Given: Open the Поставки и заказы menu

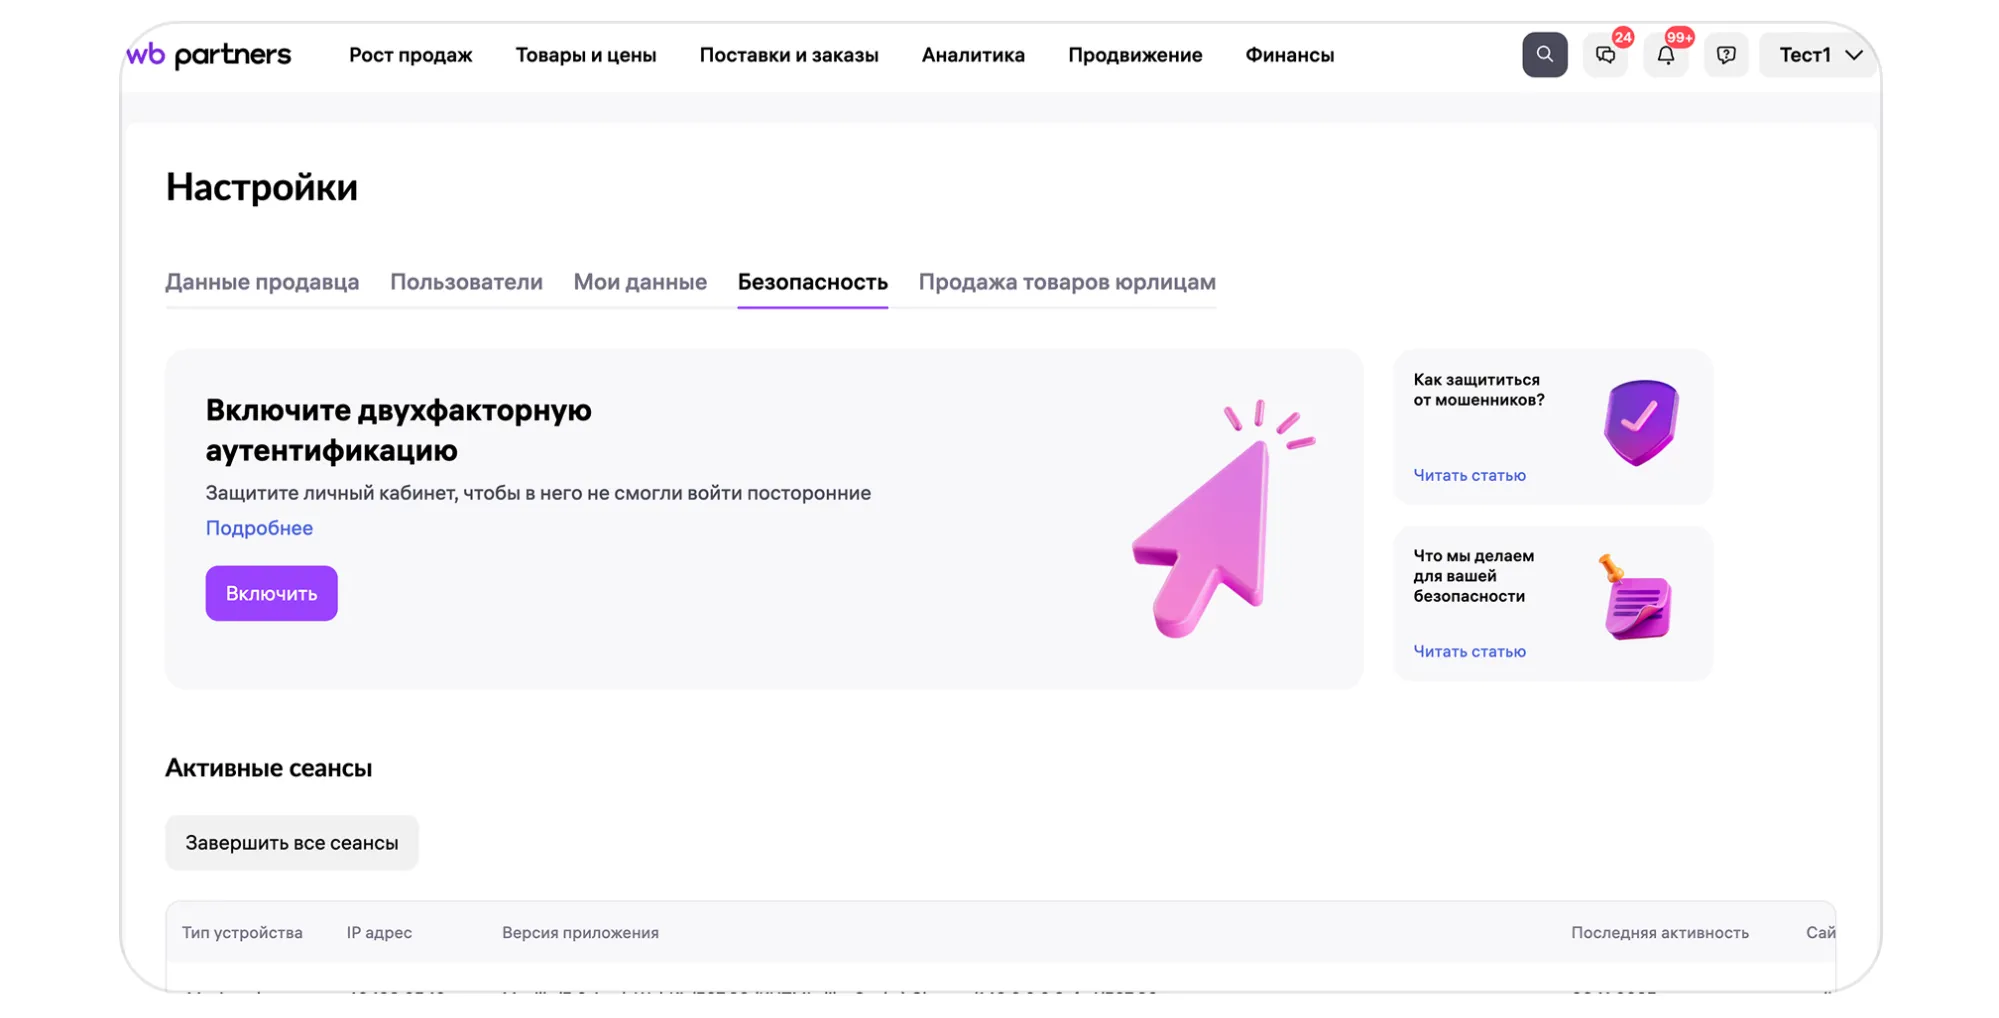Looking at the screenshot, I should pos(788,55).
